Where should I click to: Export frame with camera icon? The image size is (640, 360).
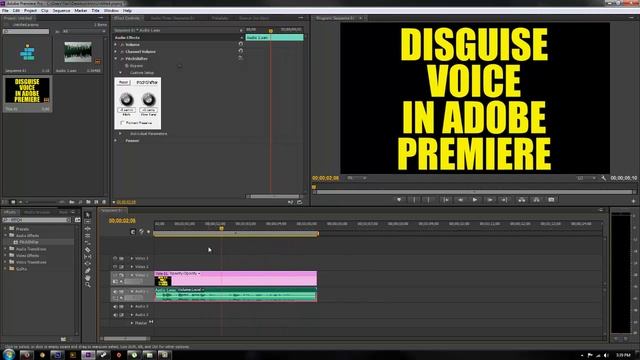click(551, 200)
